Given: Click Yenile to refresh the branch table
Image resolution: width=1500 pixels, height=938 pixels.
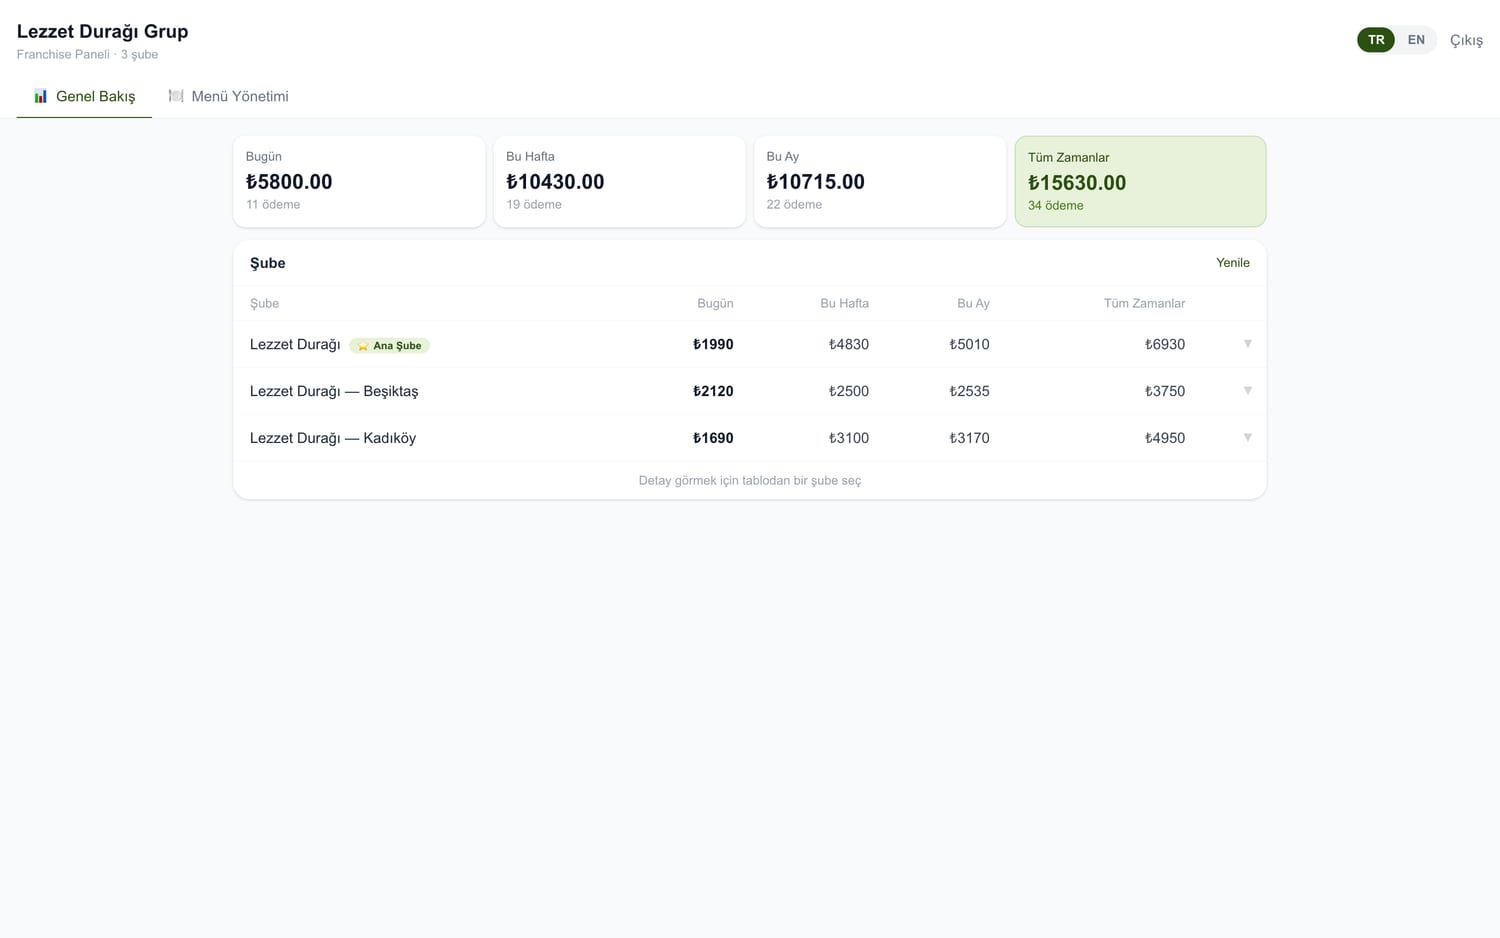Looking at the screenshot, I should [1233, 263].
